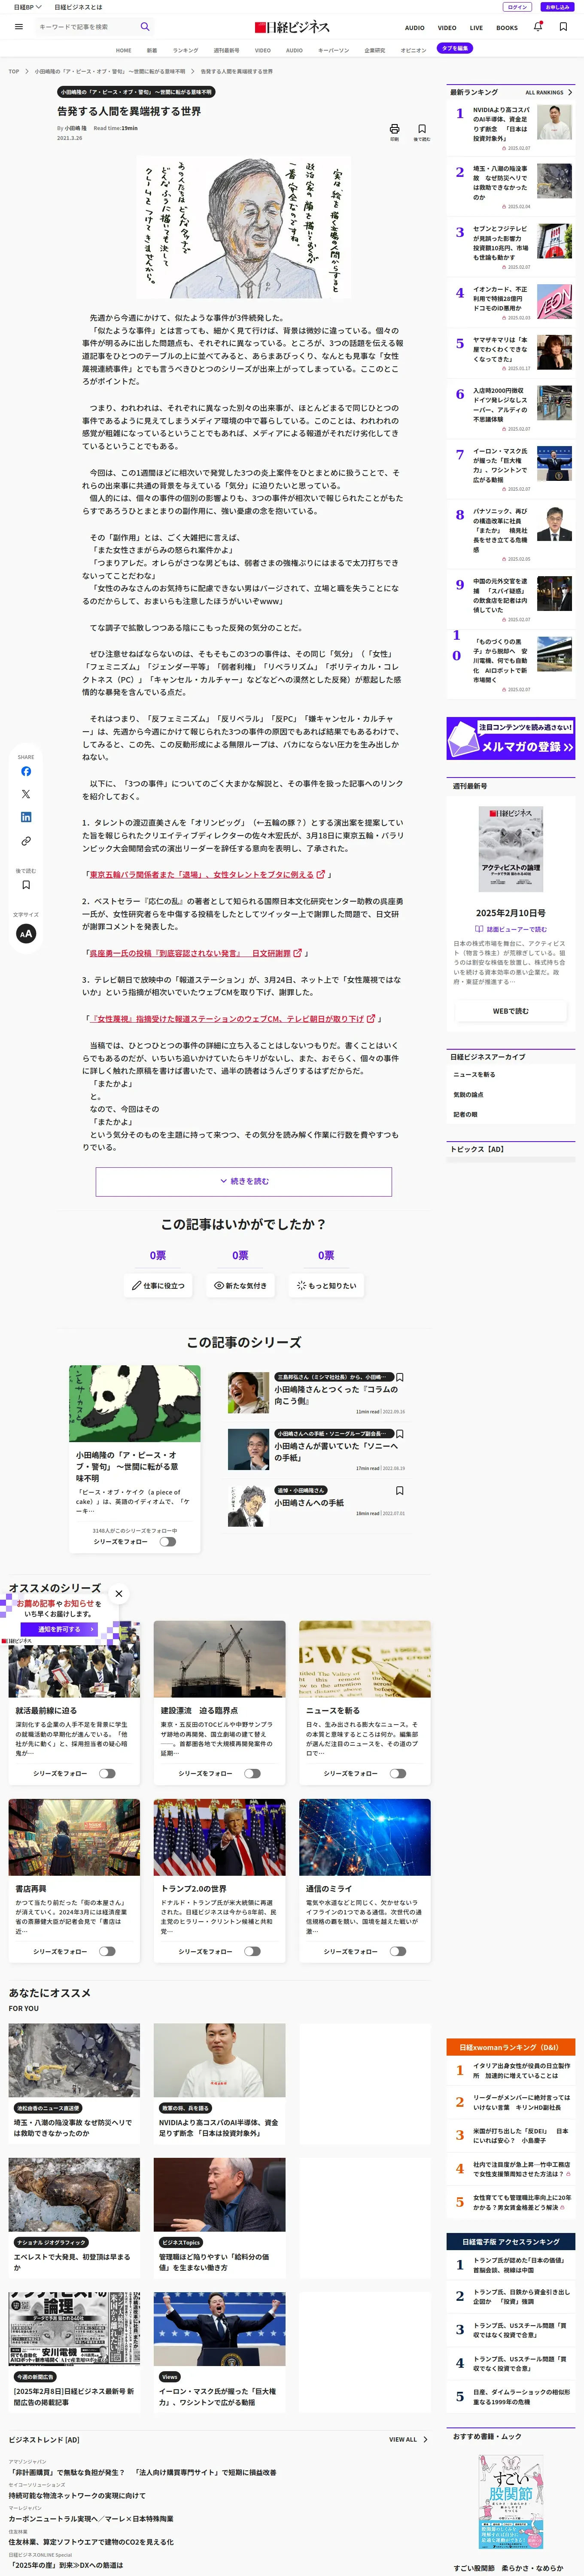Click the print icon below article title

pos(394,129)
